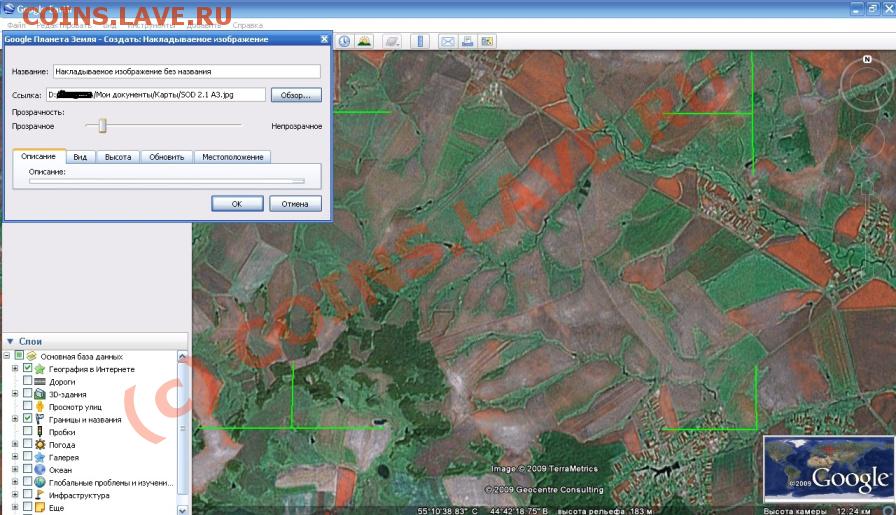Click the overview globe mini map

tap(829, 470)
